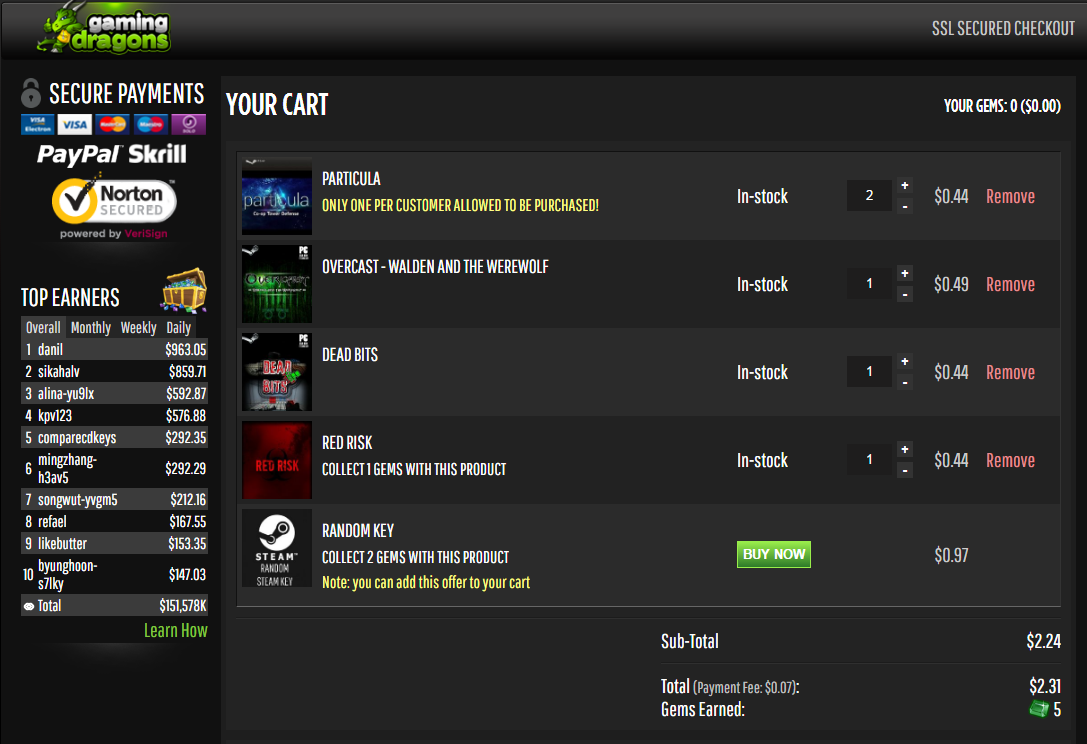This screenshot has width=1087, height=744.
Task: Remove Red Risk from the cart
Action: (1010, 460)
